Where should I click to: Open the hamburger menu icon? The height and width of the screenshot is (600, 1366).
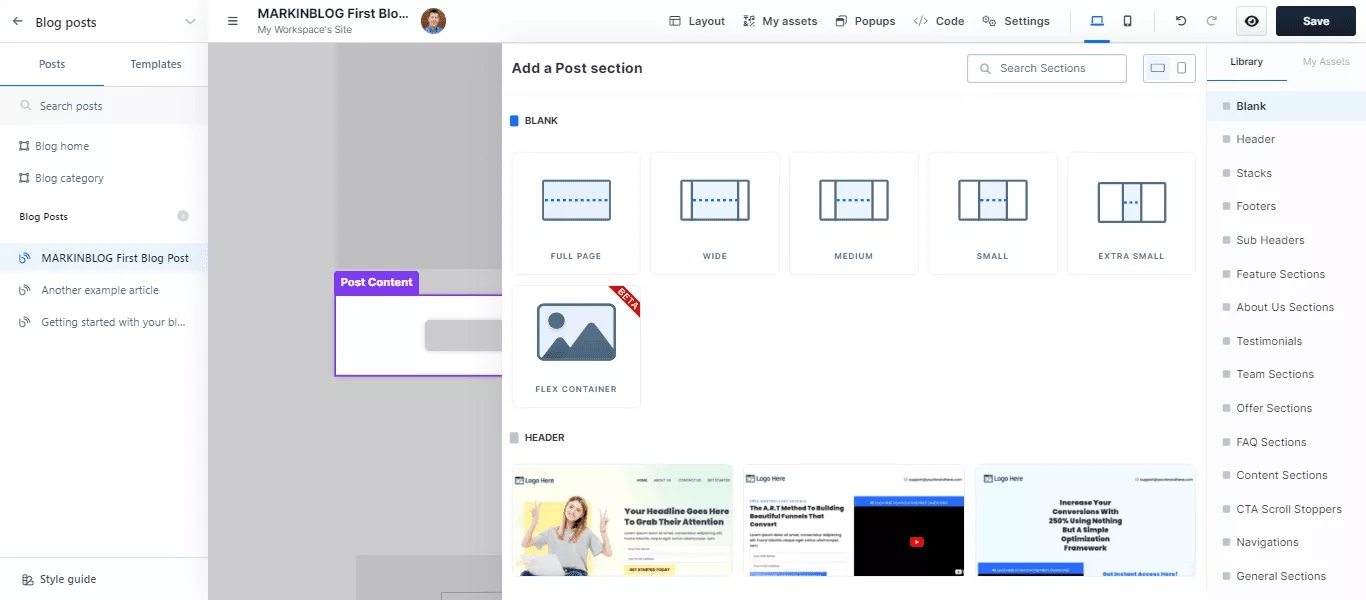click(233, 21)
